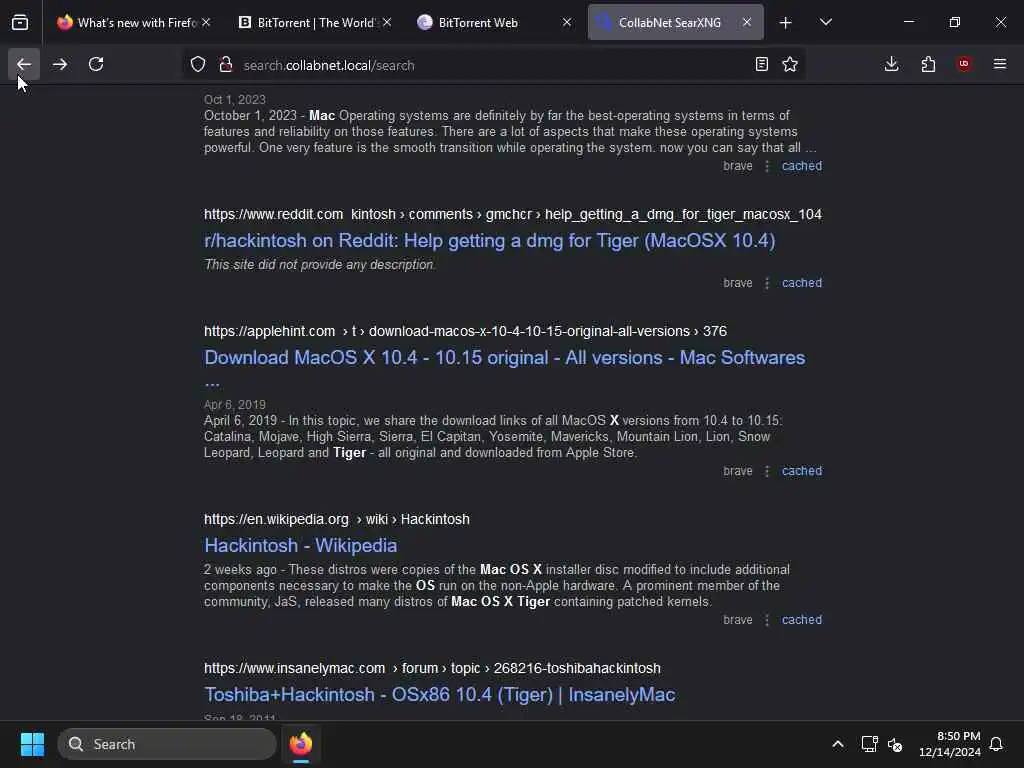Image resolution: width=1024 pixels, height=768 pixels.
Task: Click the en.wikipedia.org result URL text
Action: (336, 519)
